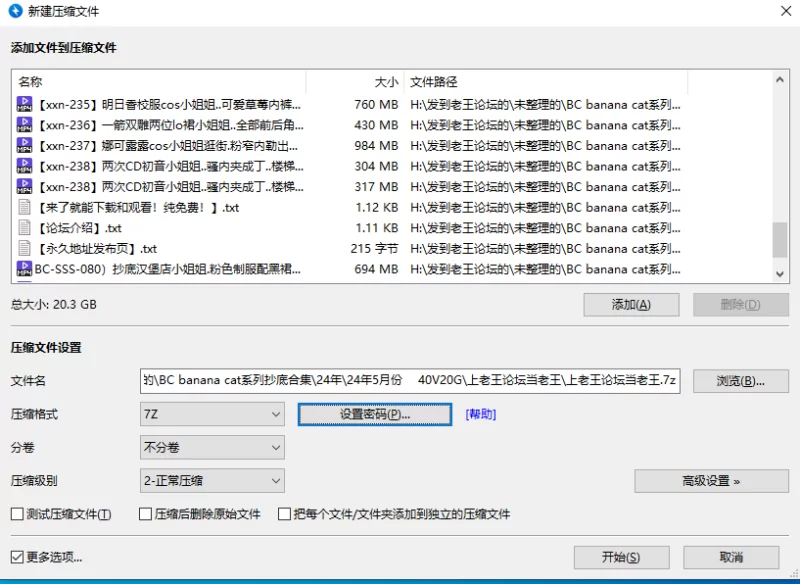The image size is (800, 584).
Task: Select the 【永久地址发布页】.txt file name
Action: [96, 248]
